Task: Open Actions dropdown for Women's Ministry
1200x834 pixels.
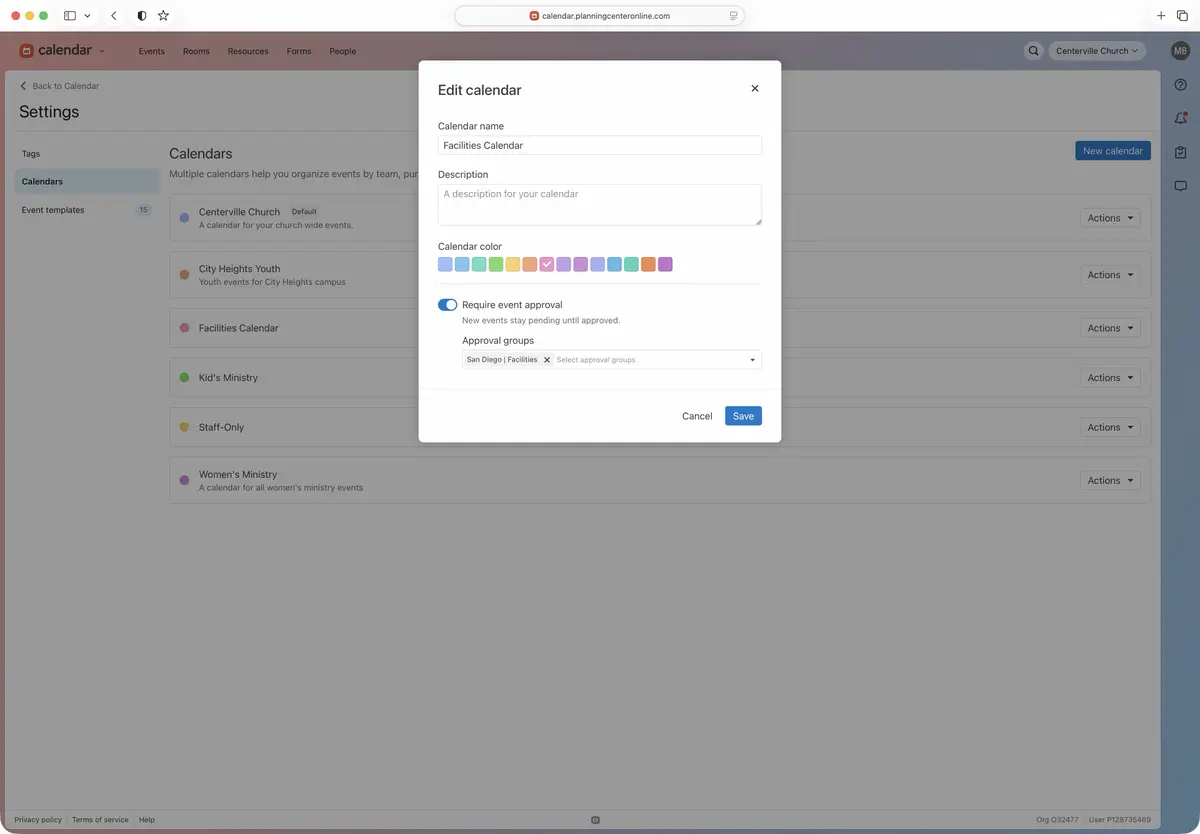Action: click(1110, 481)
